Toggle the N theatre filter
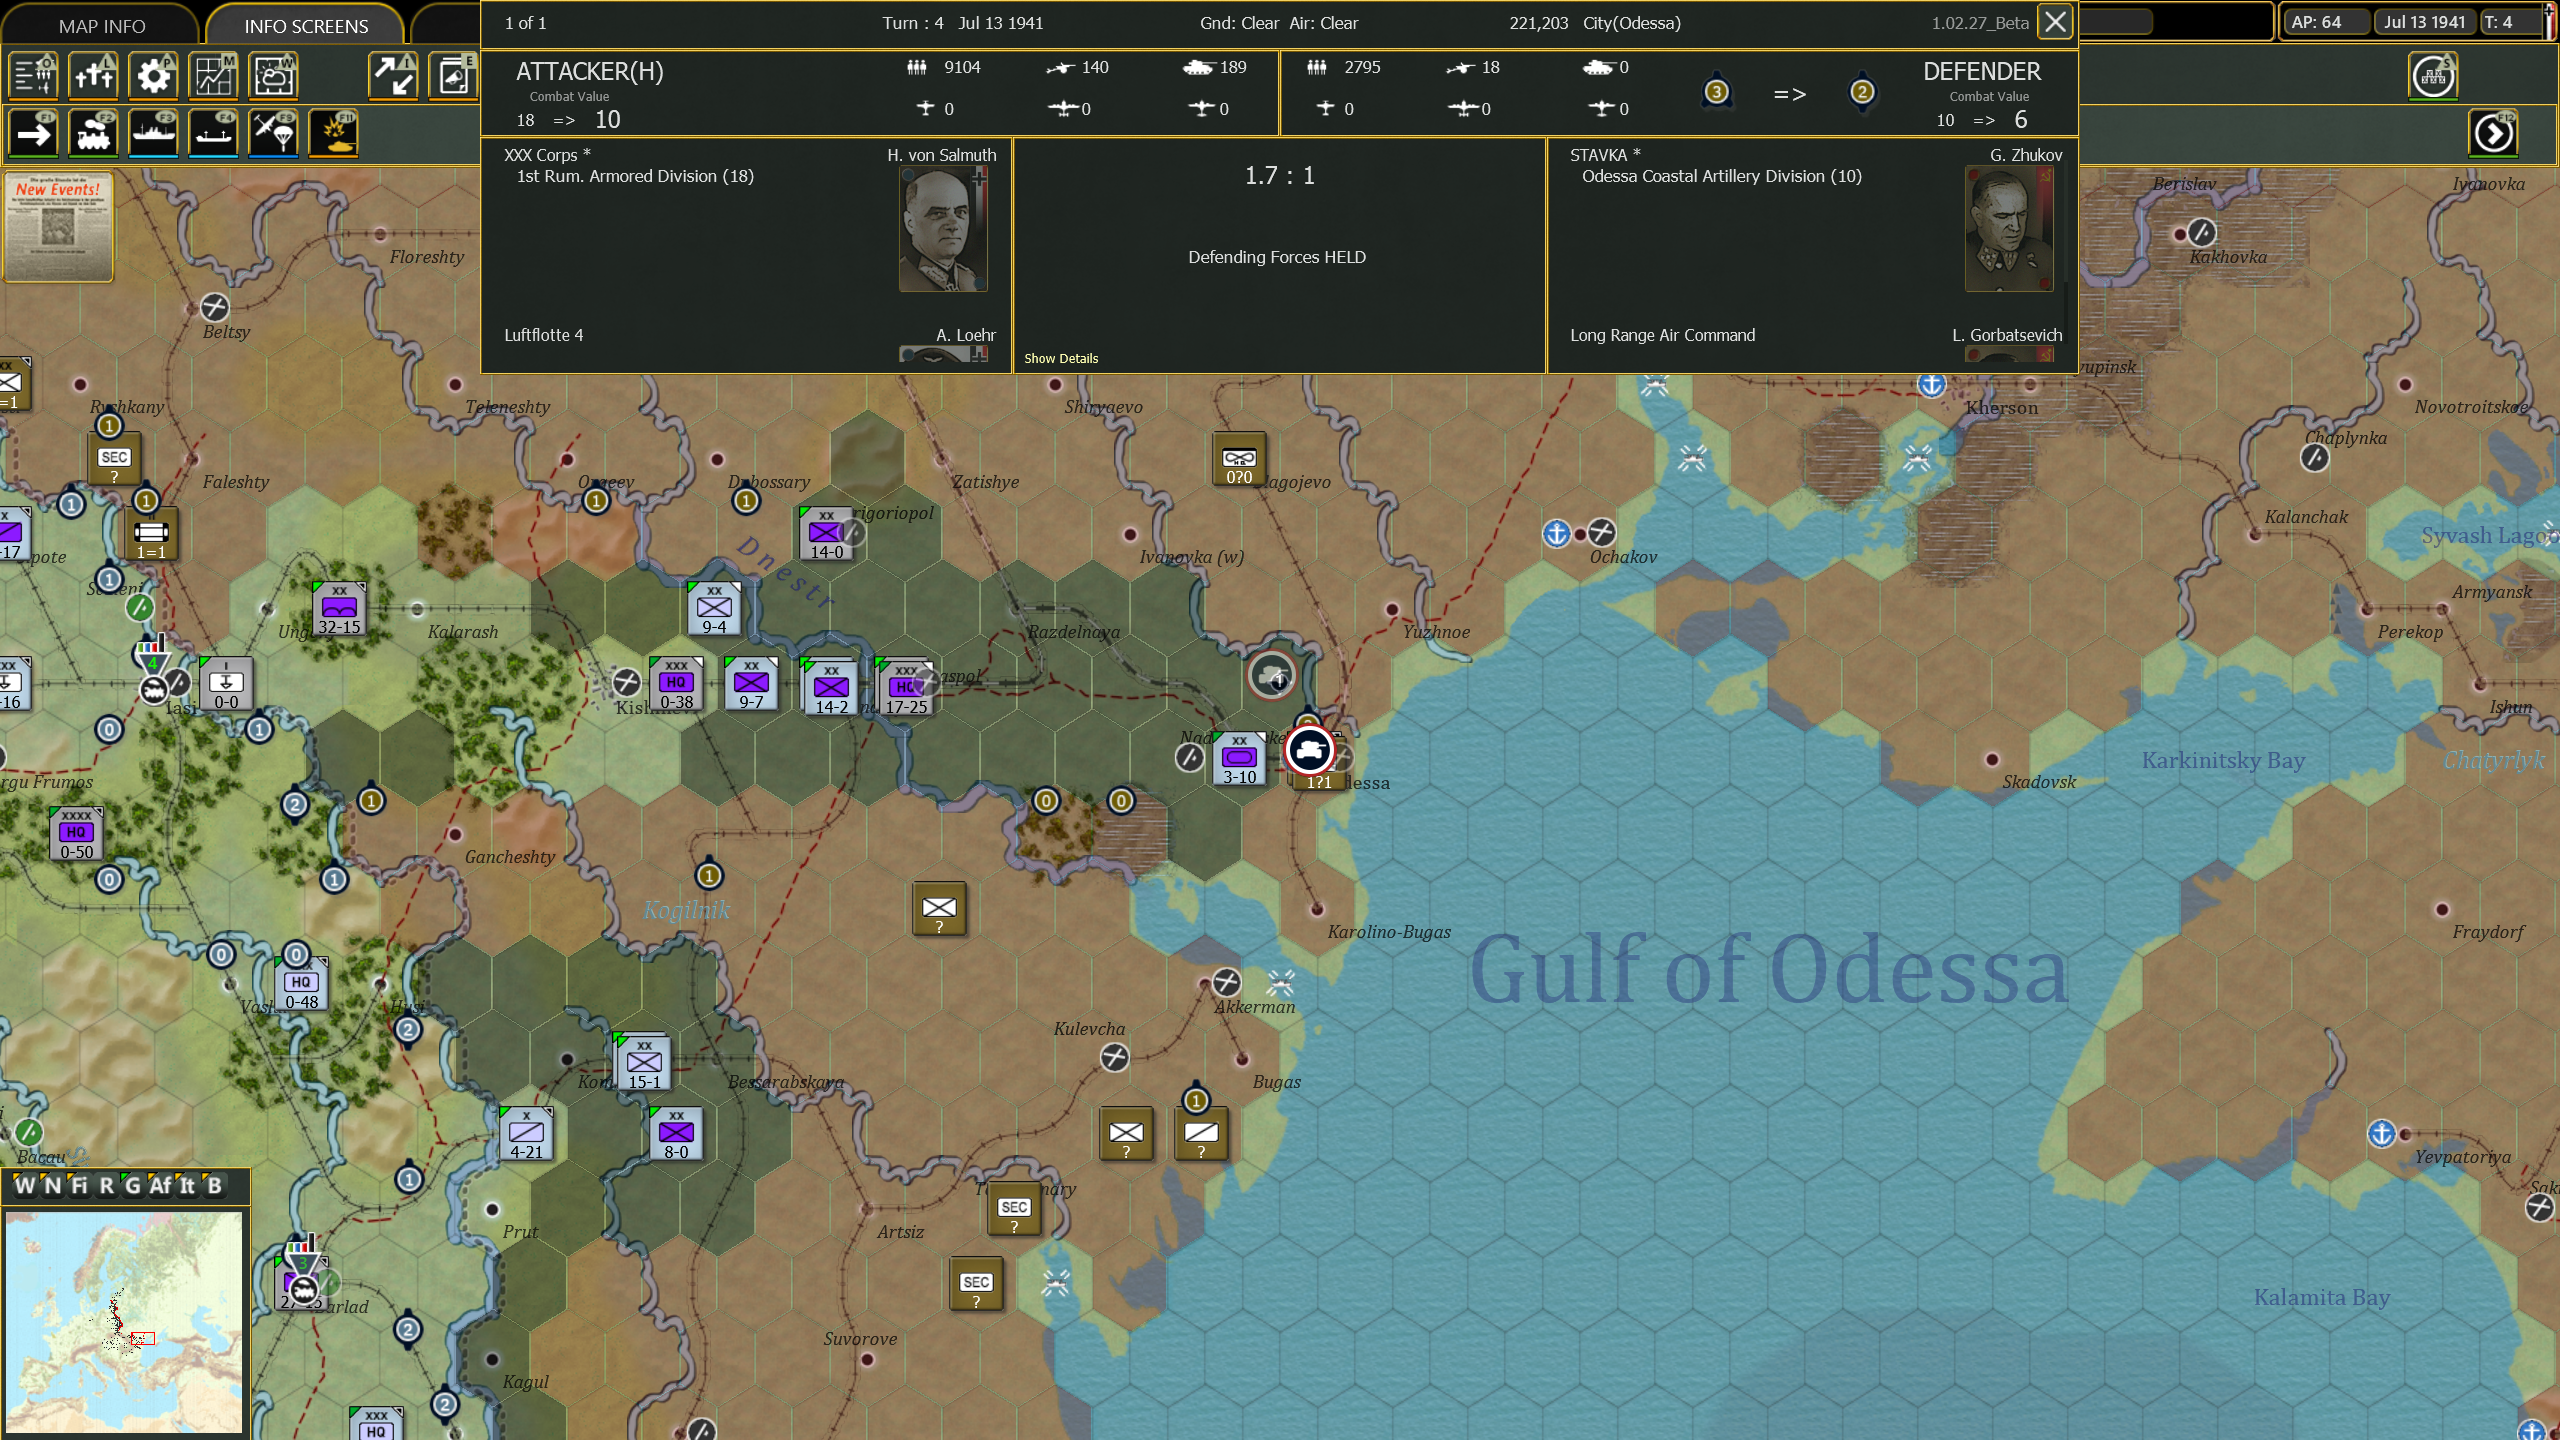 coord(52,1186)
